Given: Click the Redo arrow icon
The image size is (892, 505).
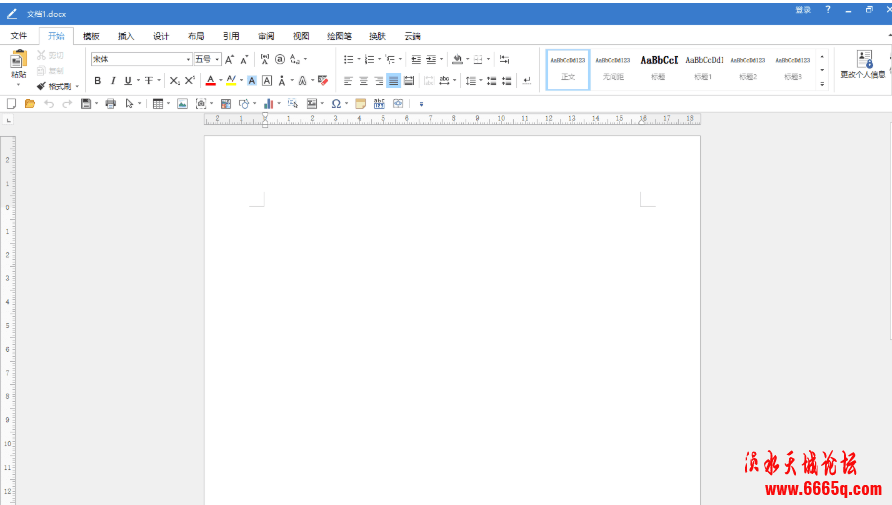Looking at the screenshot, I should click(67, 104).
